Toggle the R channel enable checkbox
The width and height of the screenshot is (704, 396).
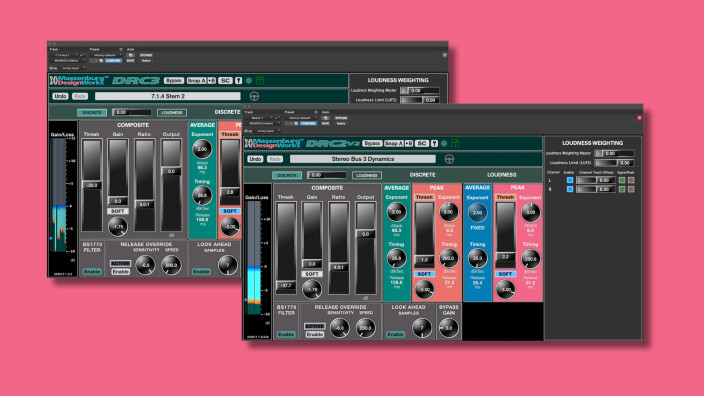click(x=570, y=189)
